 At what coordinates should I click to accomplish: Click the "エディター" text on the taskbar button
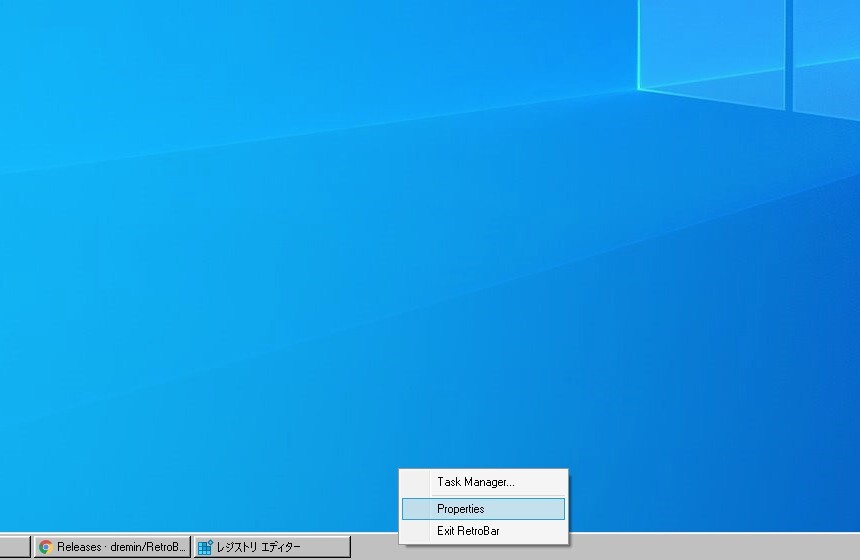[x=281, y=547]
